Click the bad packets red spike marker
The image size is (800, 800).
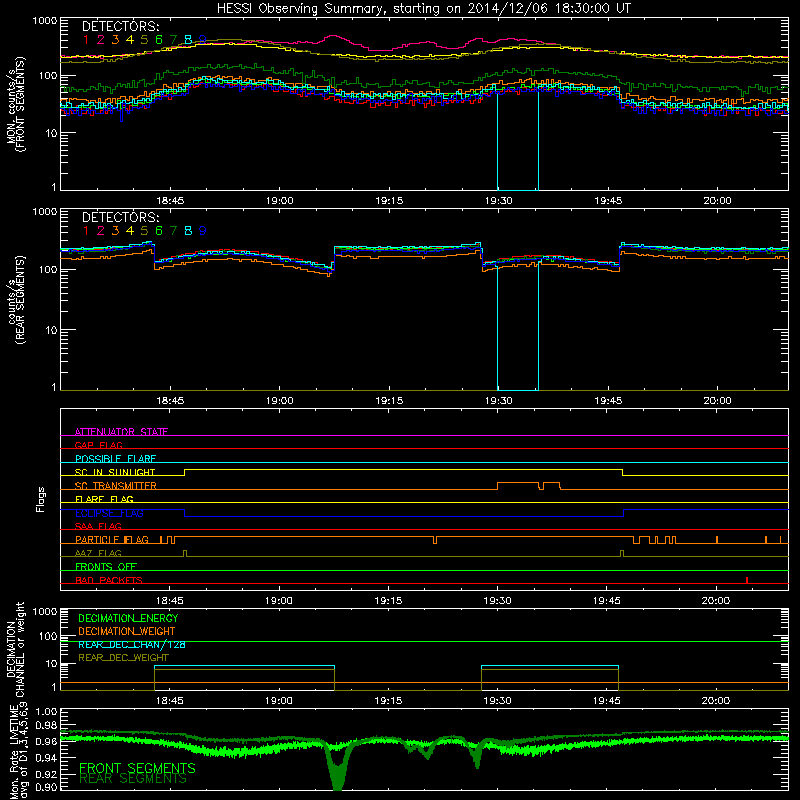pos(747,580)
